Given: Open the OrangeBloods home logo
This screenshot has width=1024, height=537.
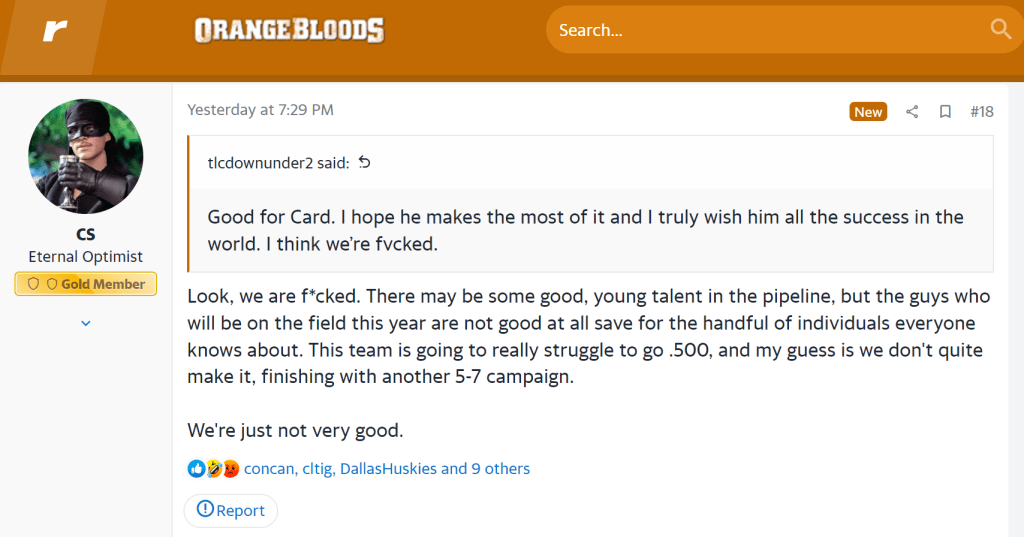Looking at the screenshot, I should point(289,31).
